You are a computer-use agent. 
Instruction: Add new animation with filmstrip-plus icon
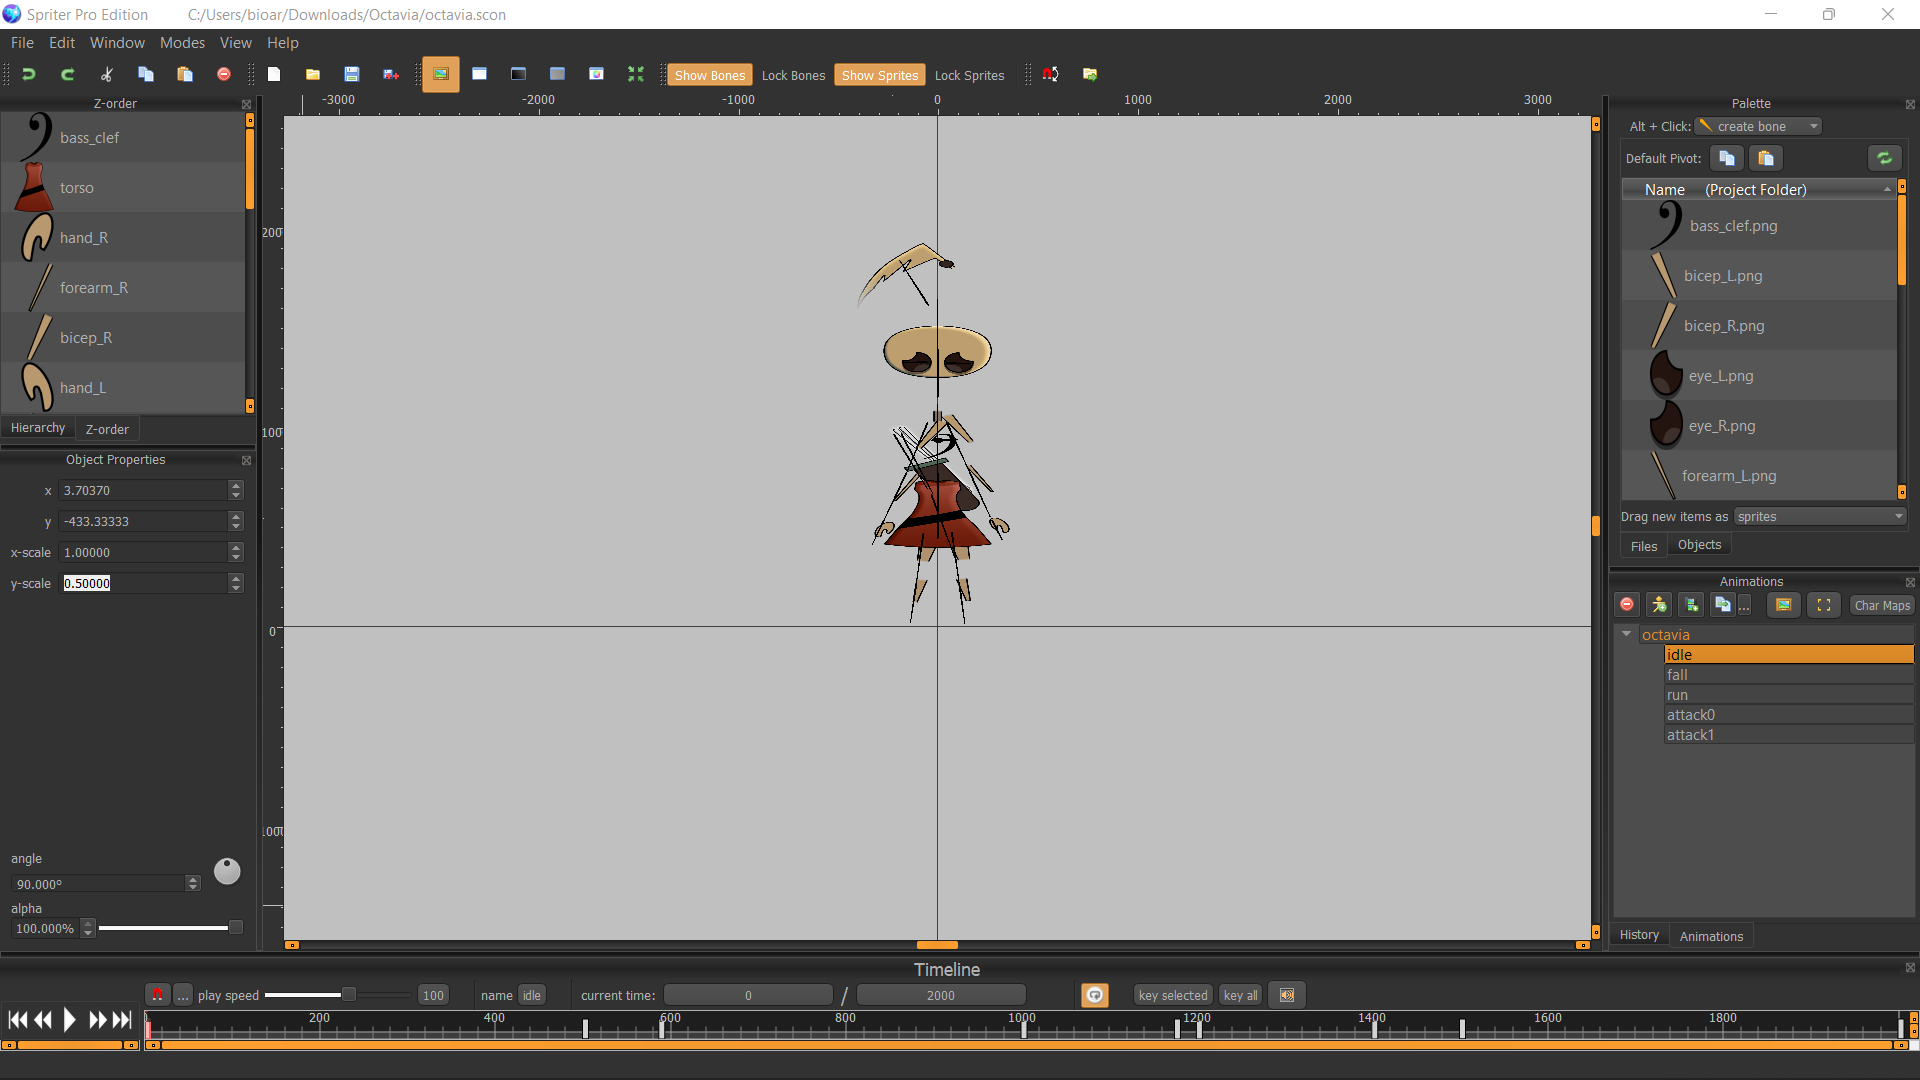pos(1691,605)
